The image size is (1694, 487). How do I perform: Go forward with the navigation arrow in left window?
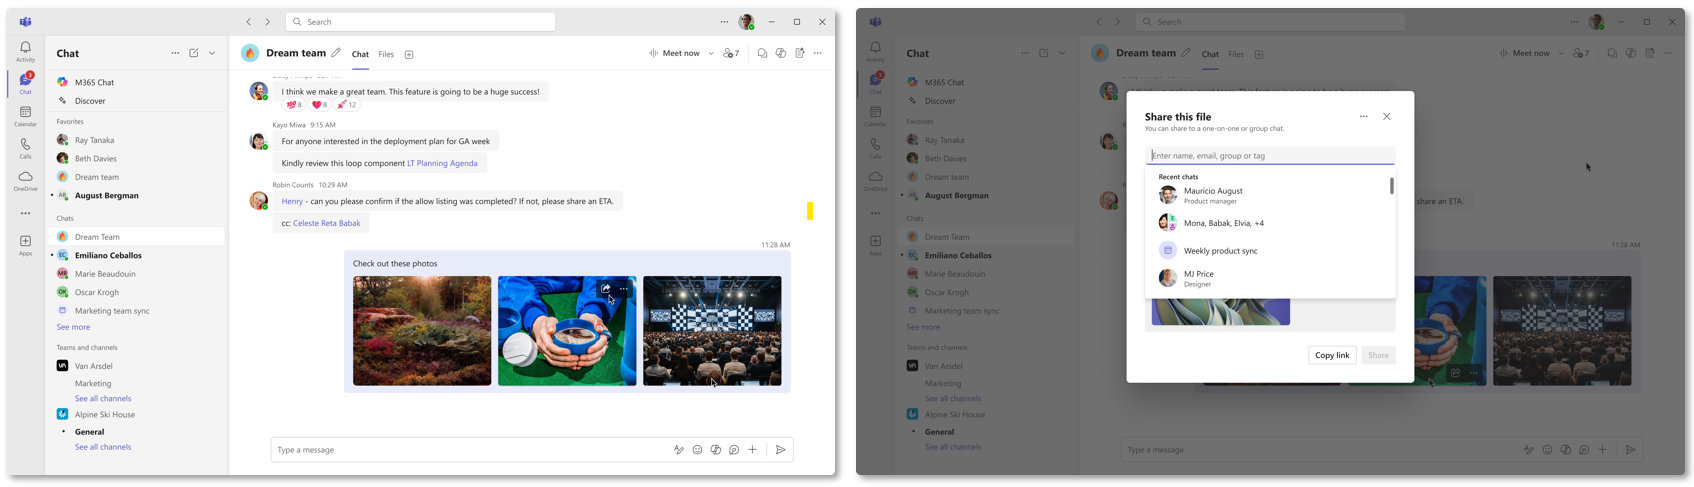coord(267,22)
